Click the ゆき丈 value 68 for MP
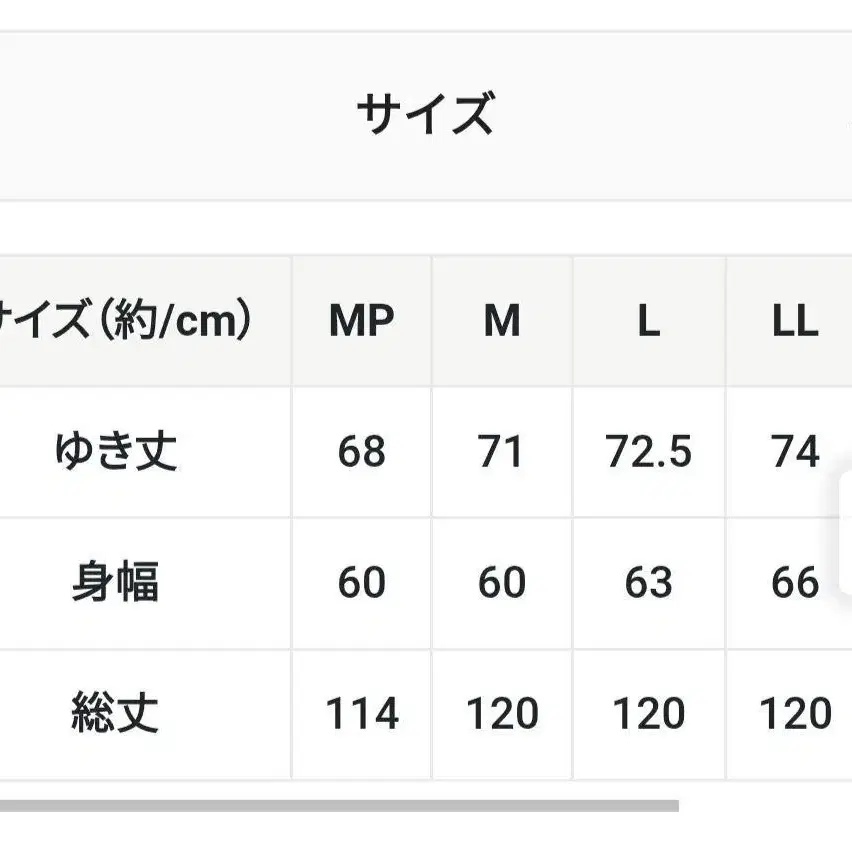852x852 pixels. coord(362,452)
